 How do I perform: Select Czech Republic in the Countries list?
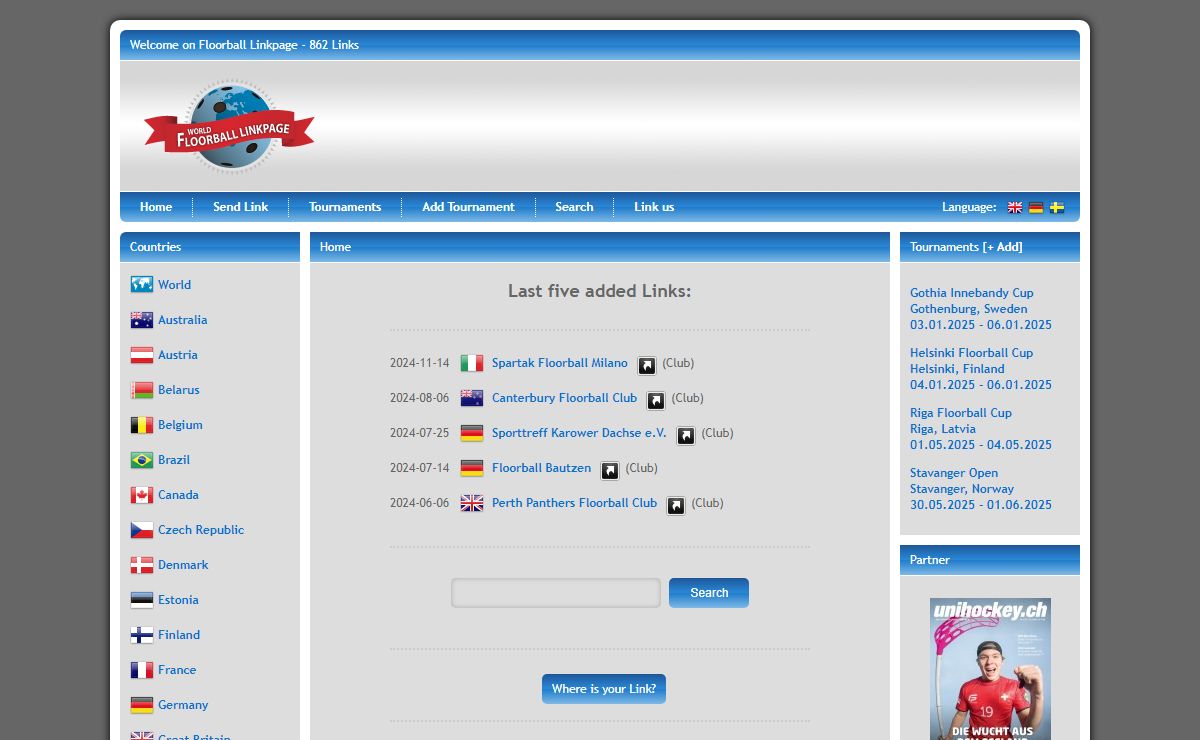pos(201,530)
